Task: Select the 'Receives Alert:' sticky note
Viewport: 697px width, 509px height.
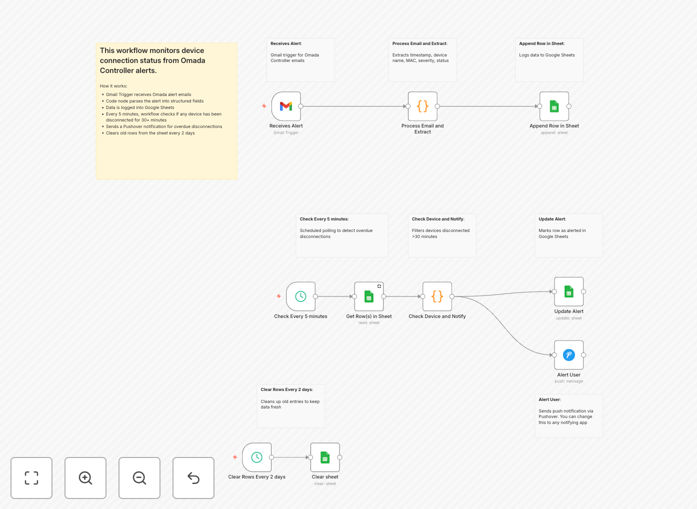Action: [300, 60]
